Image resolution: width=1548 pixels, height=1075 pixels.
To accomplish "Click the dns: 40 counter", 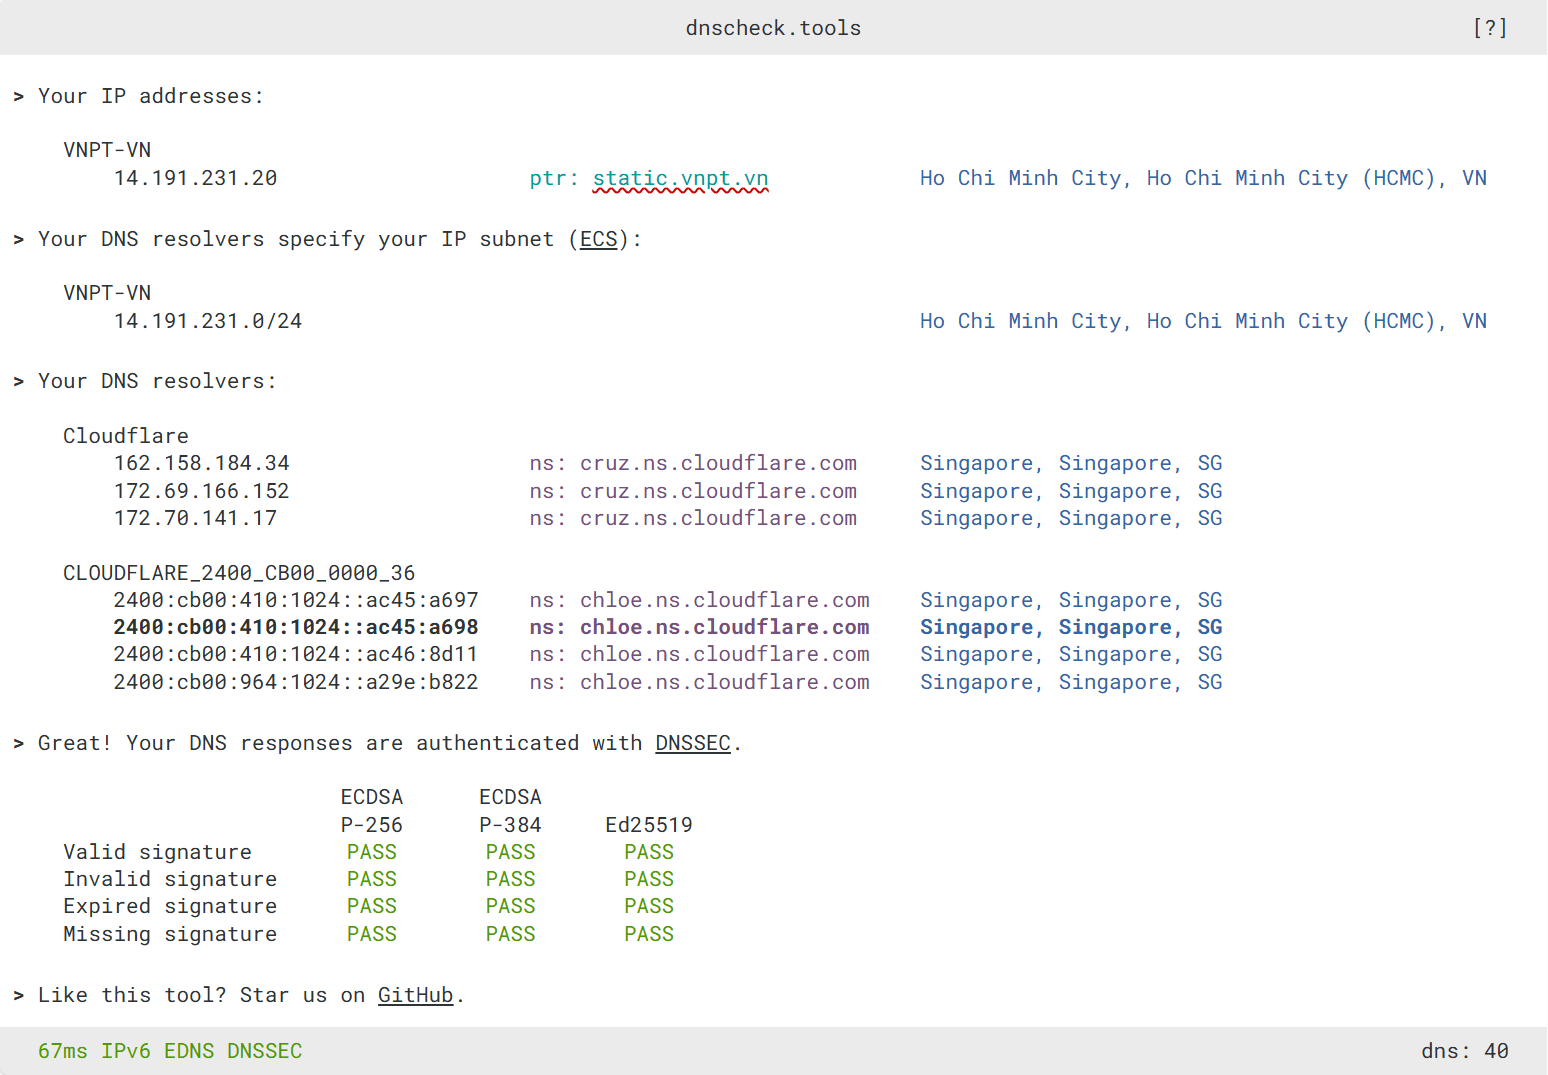I will coord(1464,1051).
